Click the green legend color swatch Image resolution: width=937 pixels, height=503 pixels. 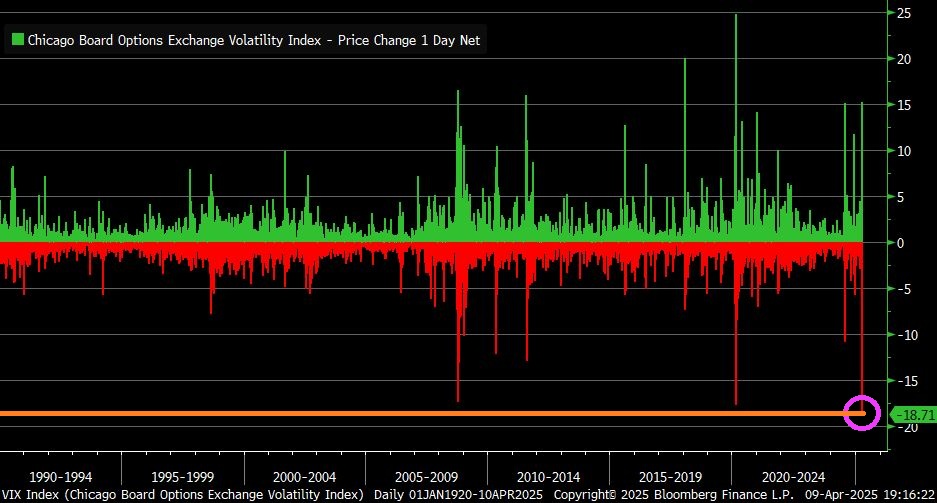(x=17, y=40)
